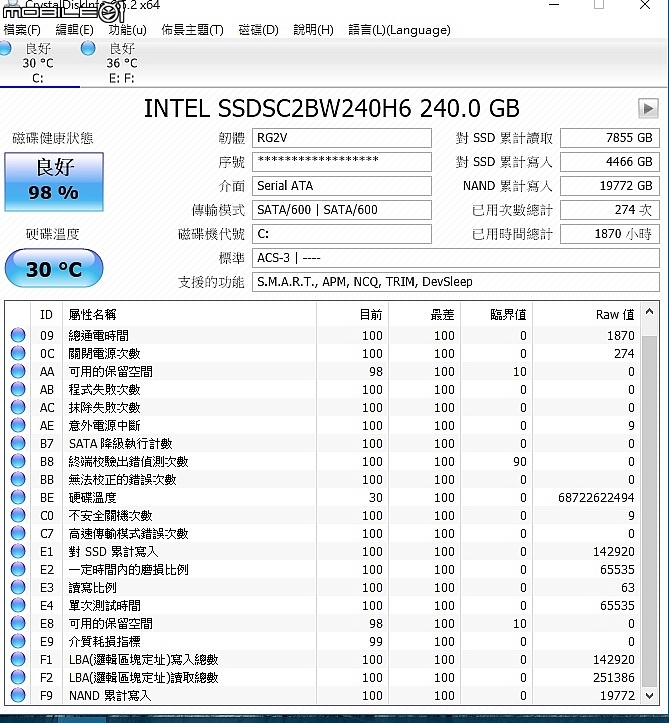Close the CrystalDiskInfo window

[645, 5]
